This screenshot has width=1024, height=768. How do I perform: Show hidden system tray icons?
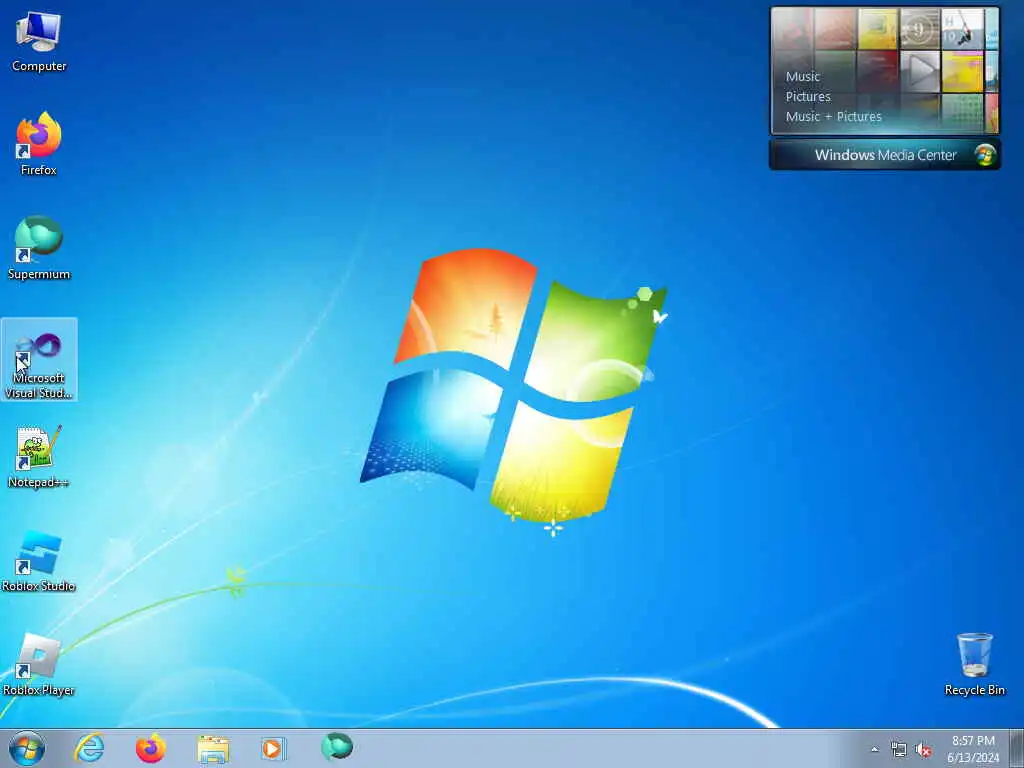[874, 750]
